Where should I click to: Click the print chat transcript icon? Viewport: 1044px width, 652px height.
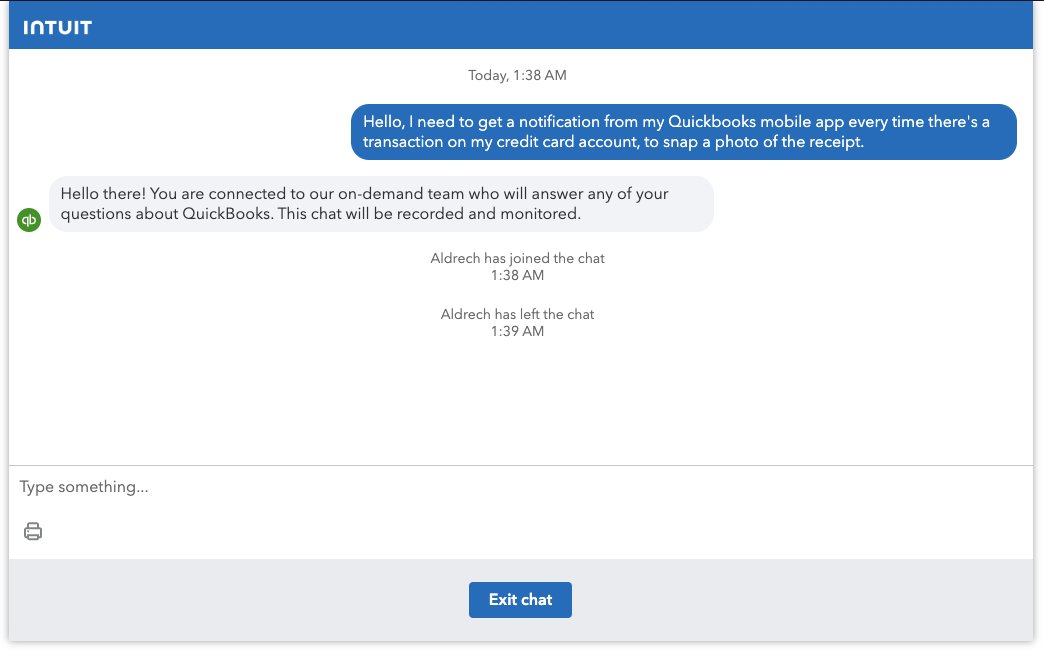[33, 531]
